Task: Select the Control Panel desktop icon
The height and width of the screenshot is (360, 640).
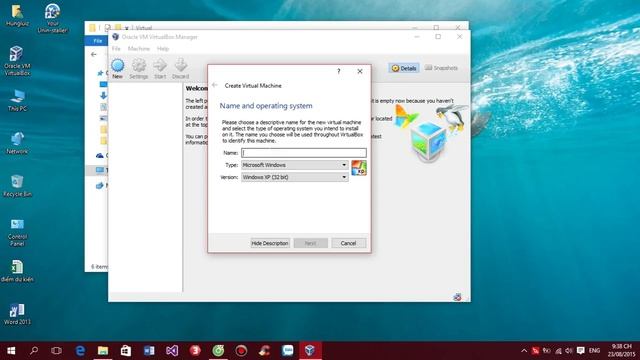Action: click(17, 232)
